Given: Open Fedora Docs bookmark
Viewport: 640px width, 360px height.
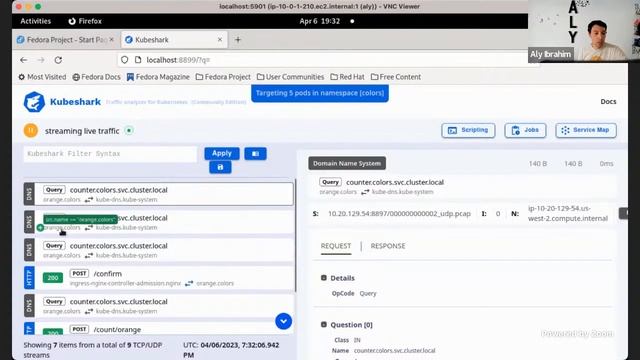Looking at the screenshot, I should point(96,77).
